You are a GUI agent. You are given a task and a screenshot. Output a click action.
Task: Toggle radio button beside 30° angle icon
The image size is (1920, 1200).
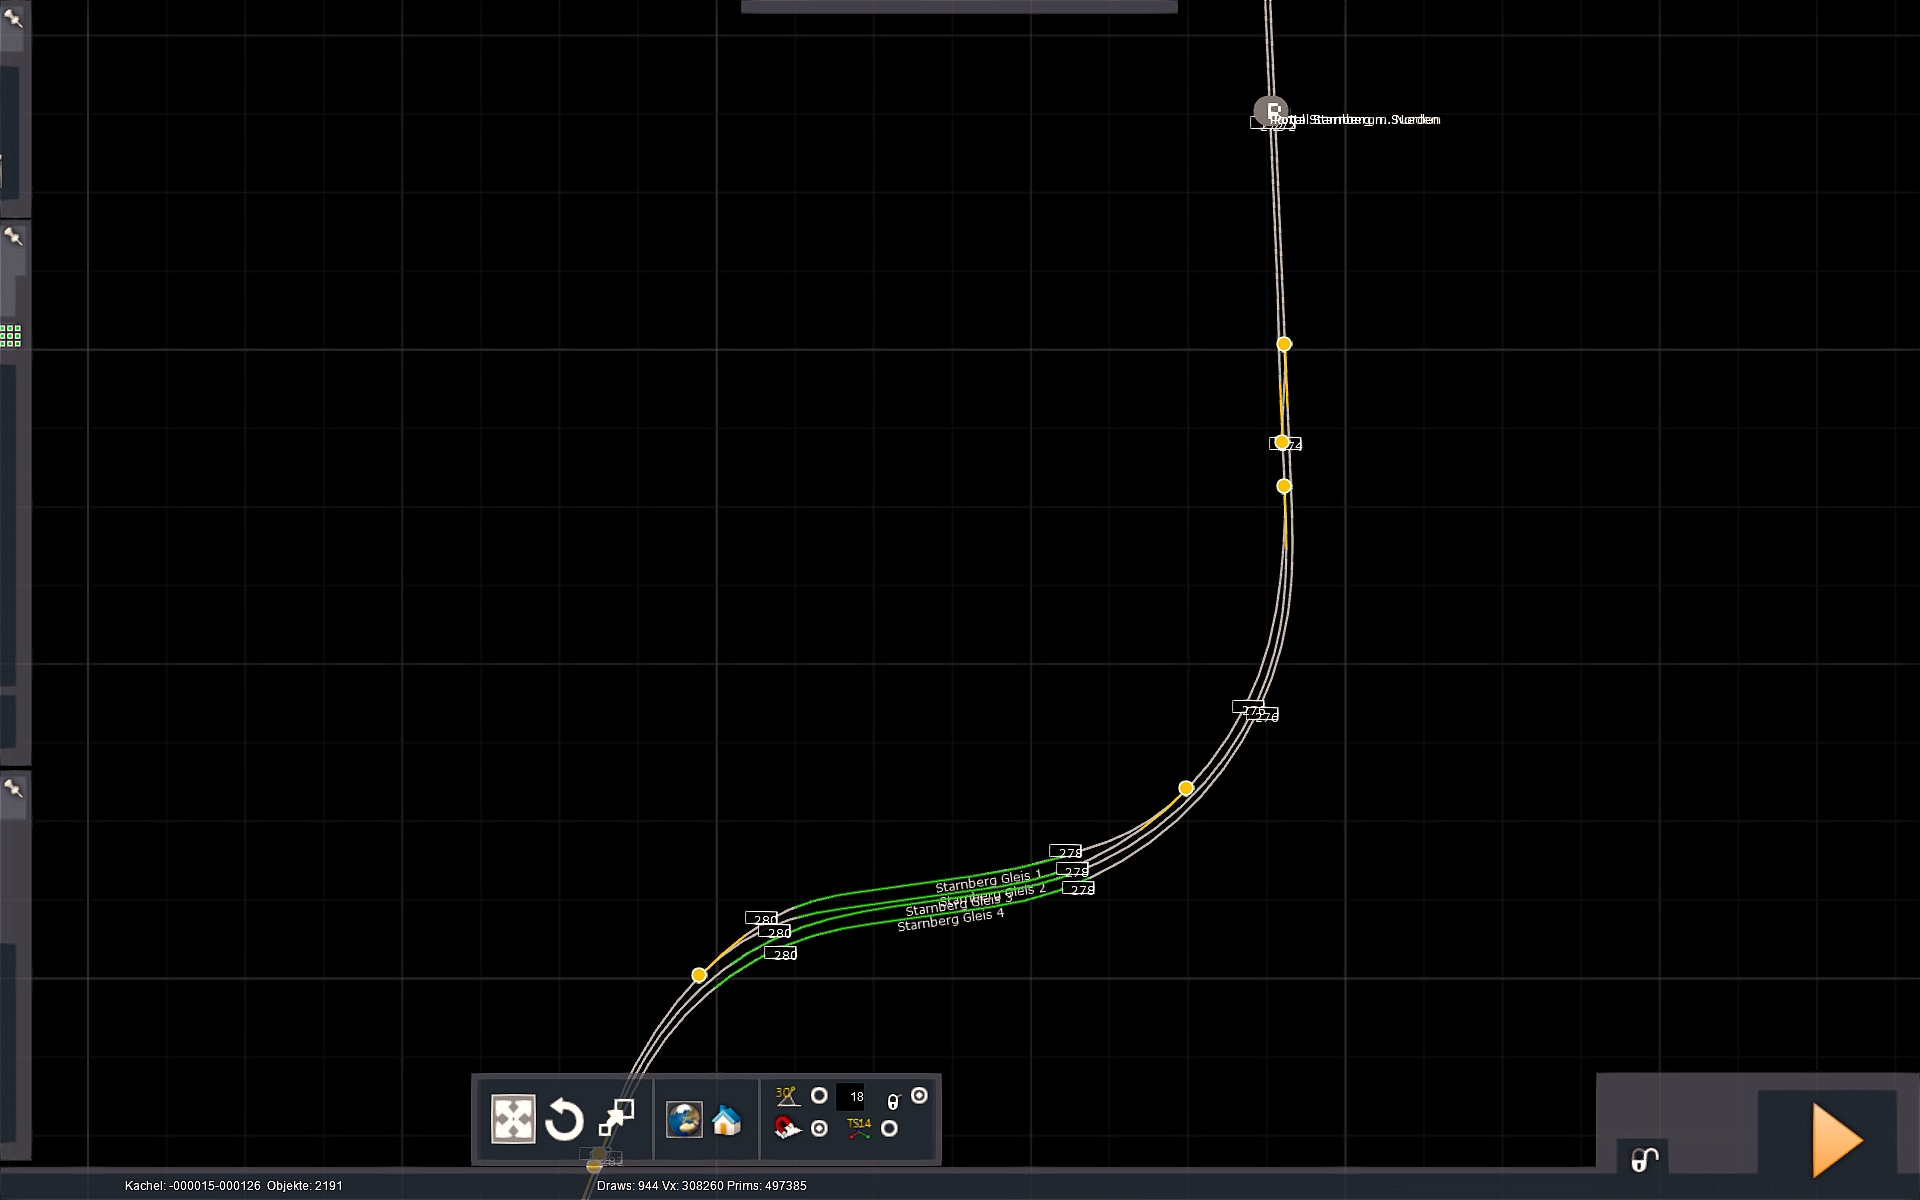pyautogui.click(x=819, y=1096)
